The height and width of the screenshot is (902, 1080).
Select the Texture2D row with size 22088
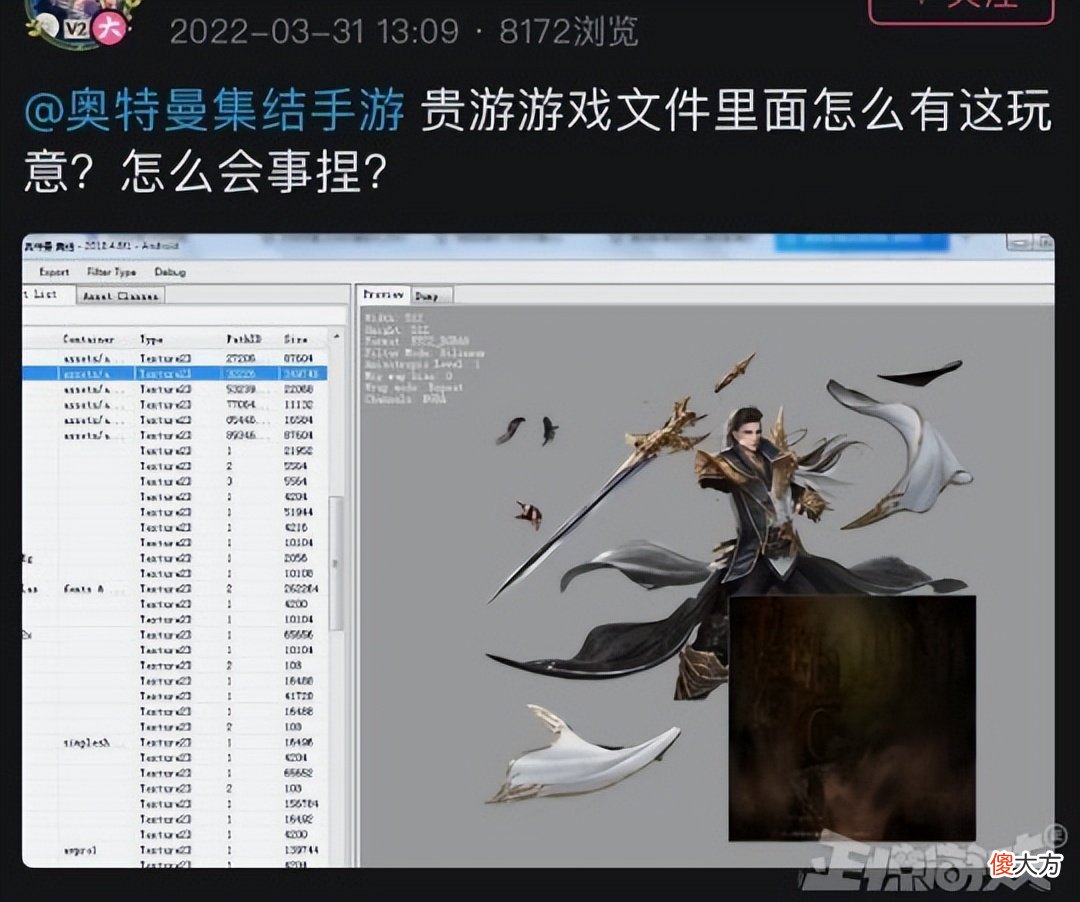175,390
